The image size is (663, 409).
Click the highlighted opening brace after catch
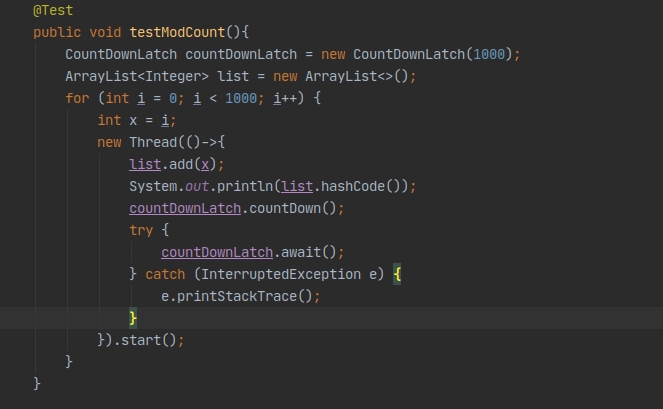pyautogui.click(x=397, y=274)
